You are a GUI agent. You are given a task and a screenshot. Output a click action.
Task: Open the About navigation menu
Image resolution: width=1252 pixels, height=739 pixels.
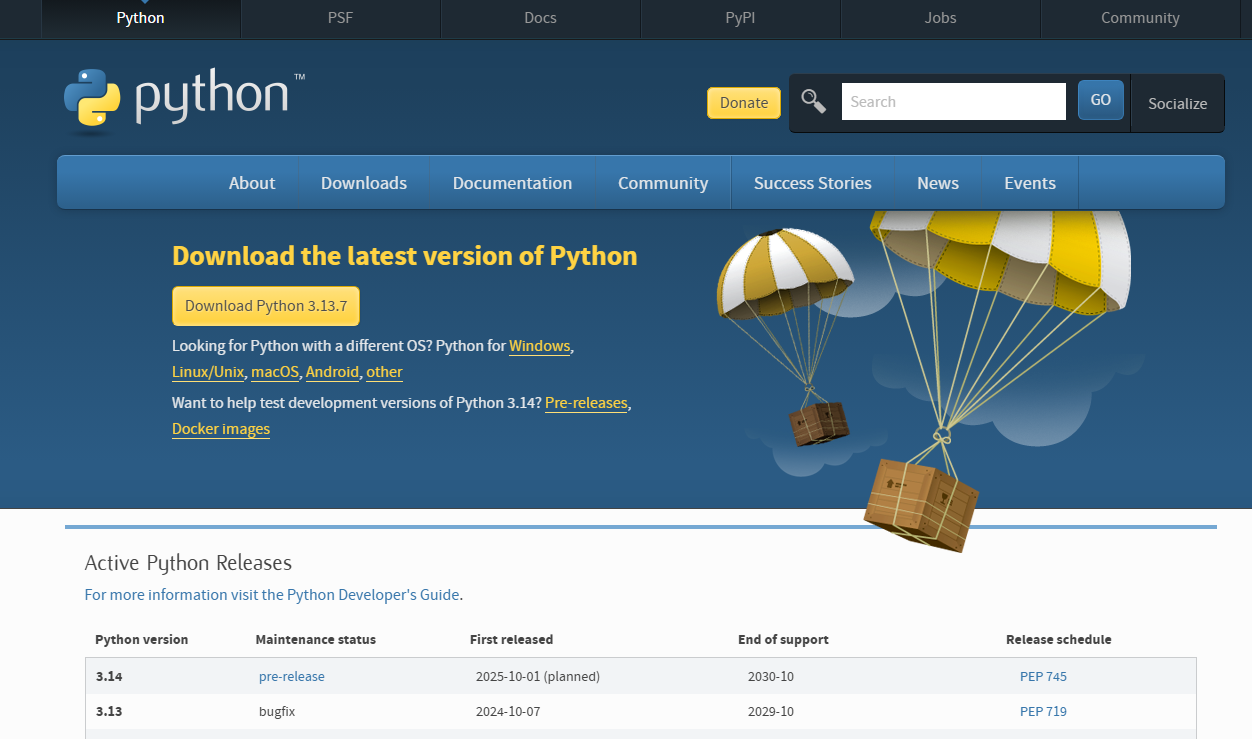click(x=252, y=183)
